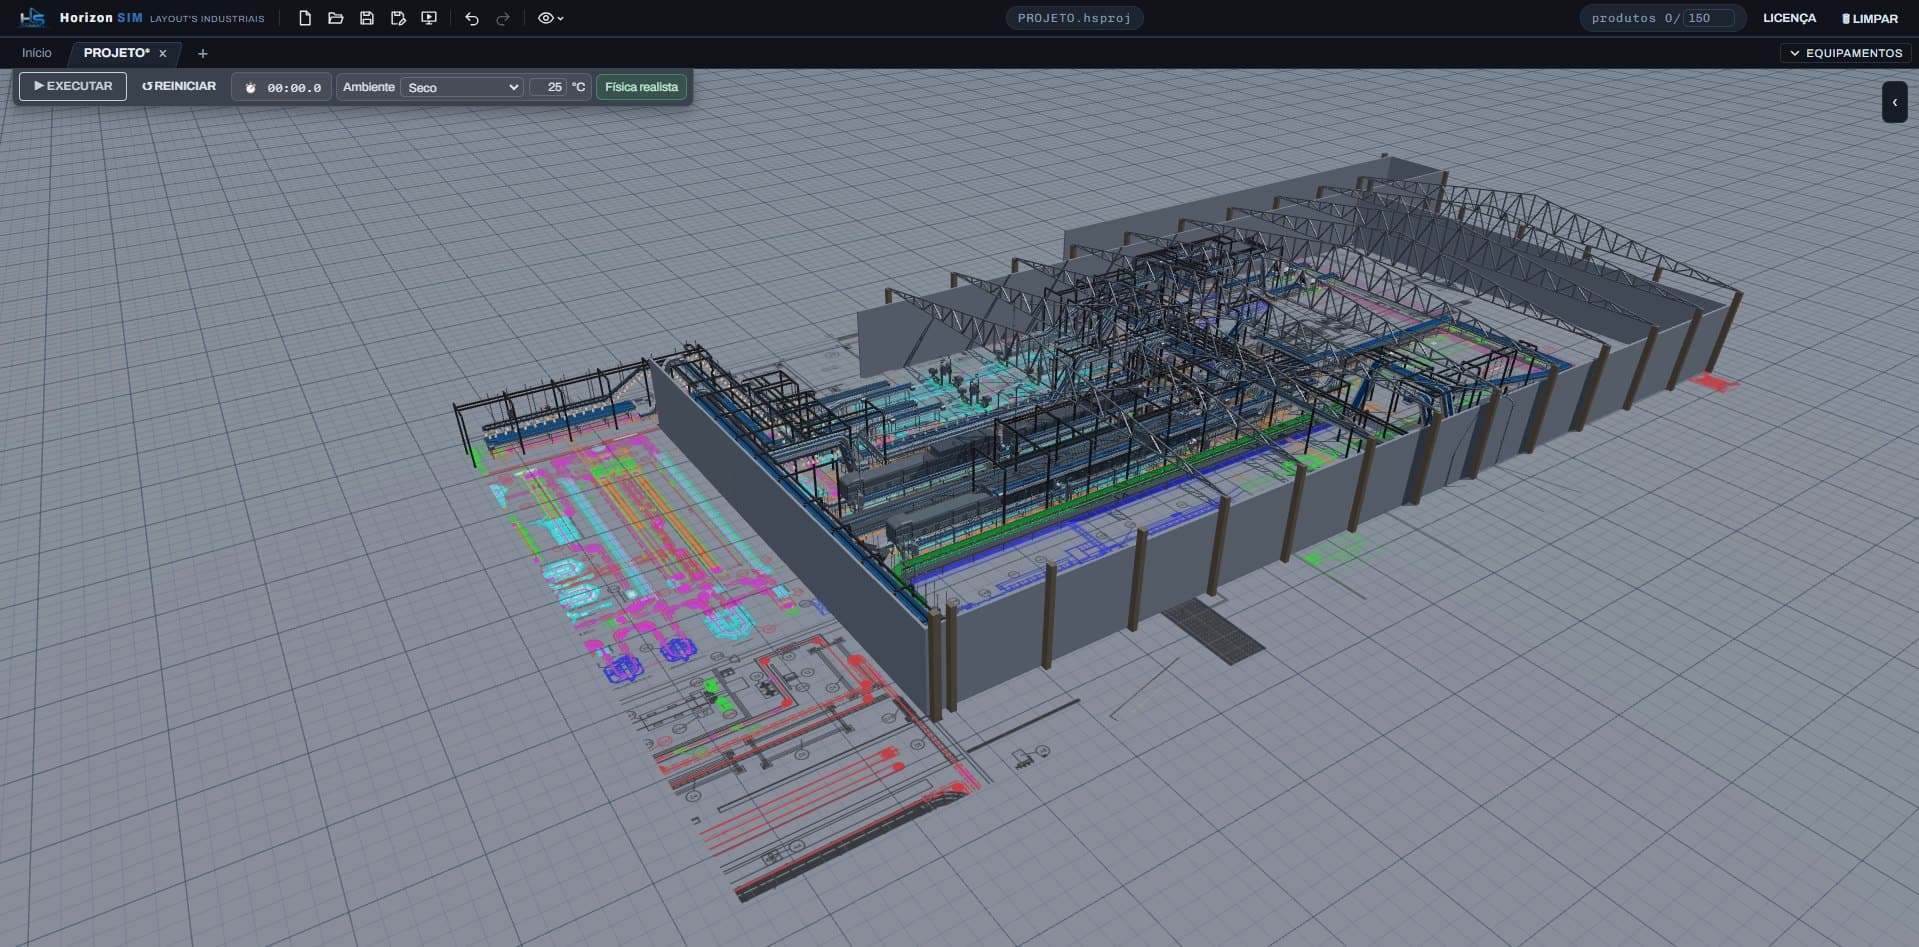Click the 00:00.0 simulation timer

click(x=282, y=87)
